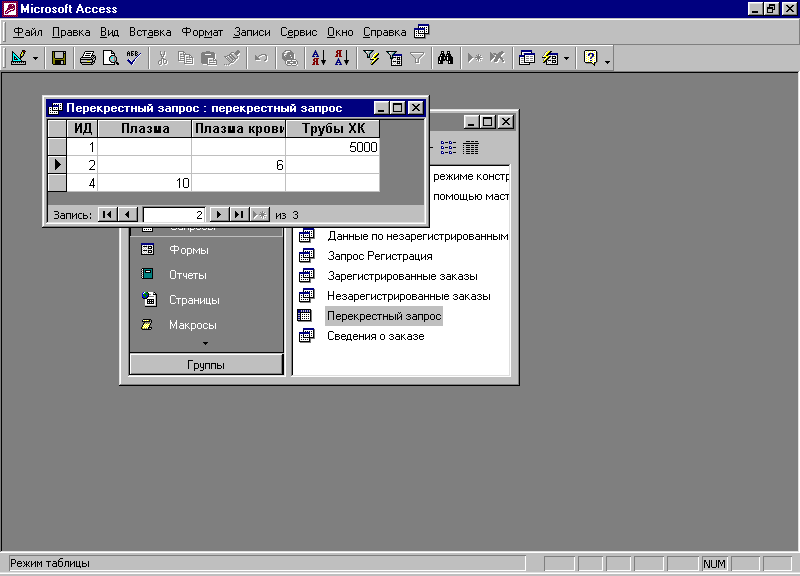Screen dimensions: 800x576
Task: Open the Сервис menu
Action: [298, 32]
